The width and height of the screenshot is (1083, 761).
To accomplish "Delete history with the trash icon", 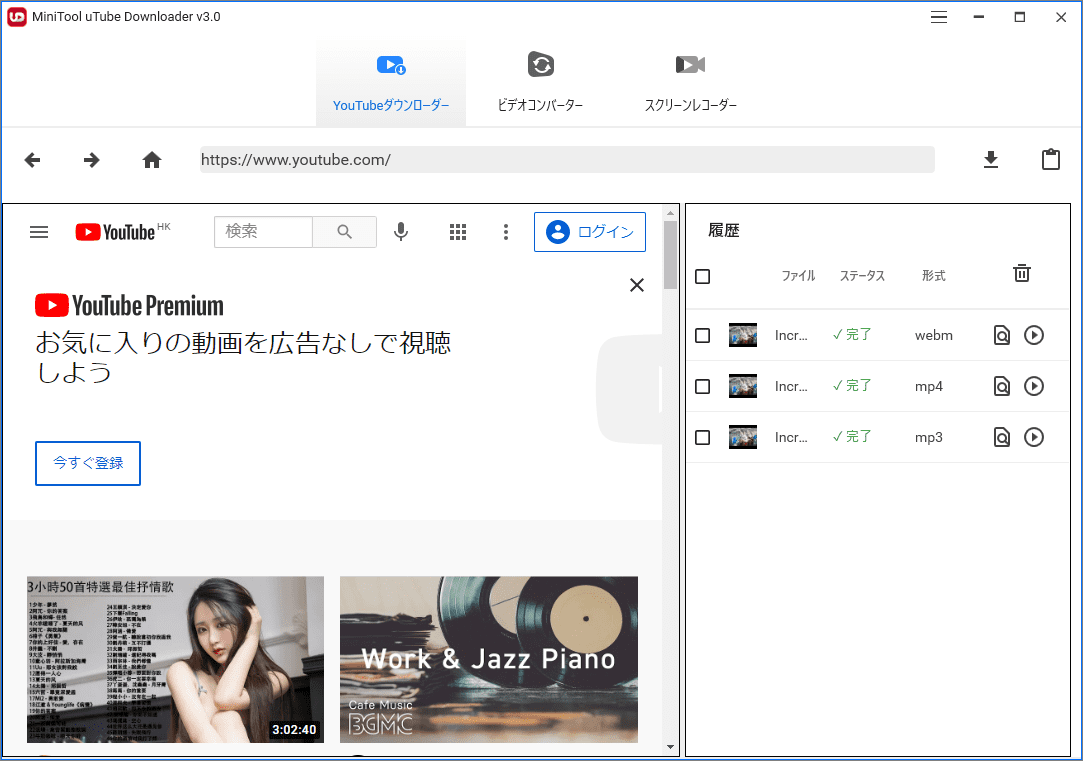I will (x=1022, y=273).
